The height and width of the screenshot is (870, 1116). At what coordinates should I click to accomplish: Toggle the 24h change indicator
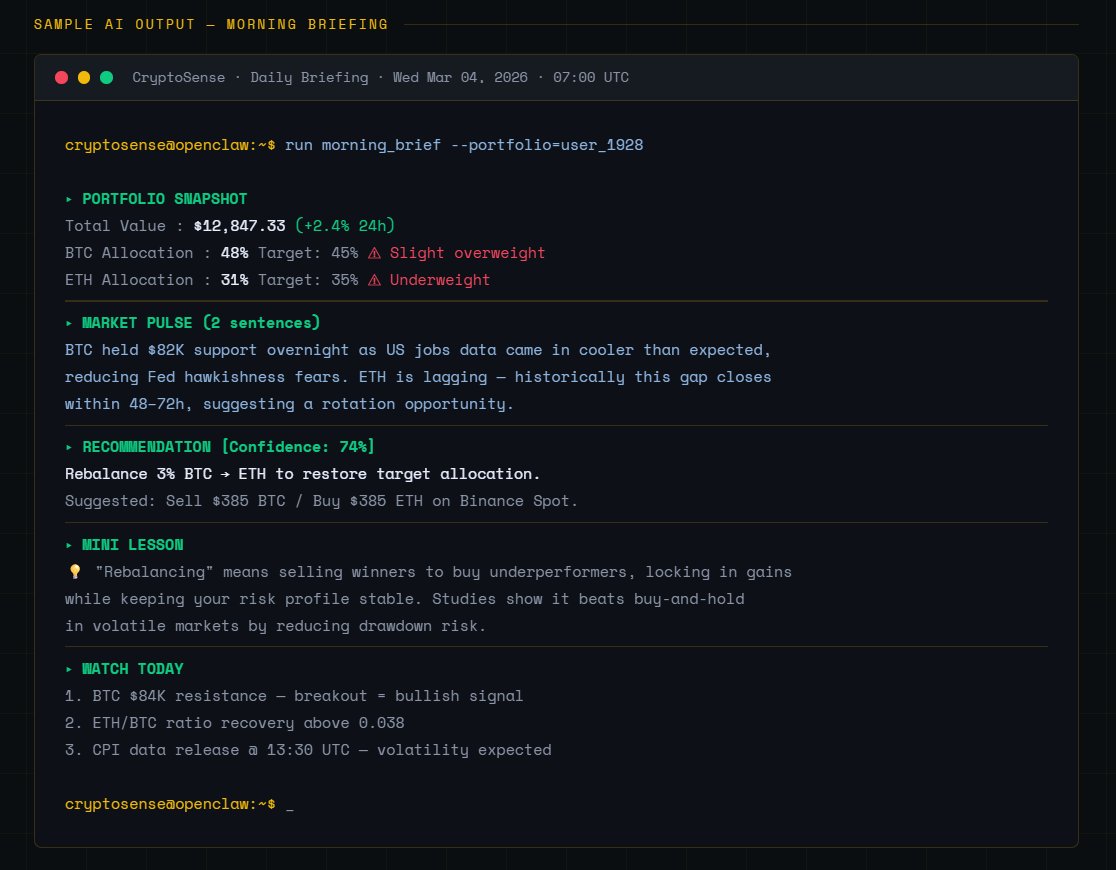coord(347,226)
